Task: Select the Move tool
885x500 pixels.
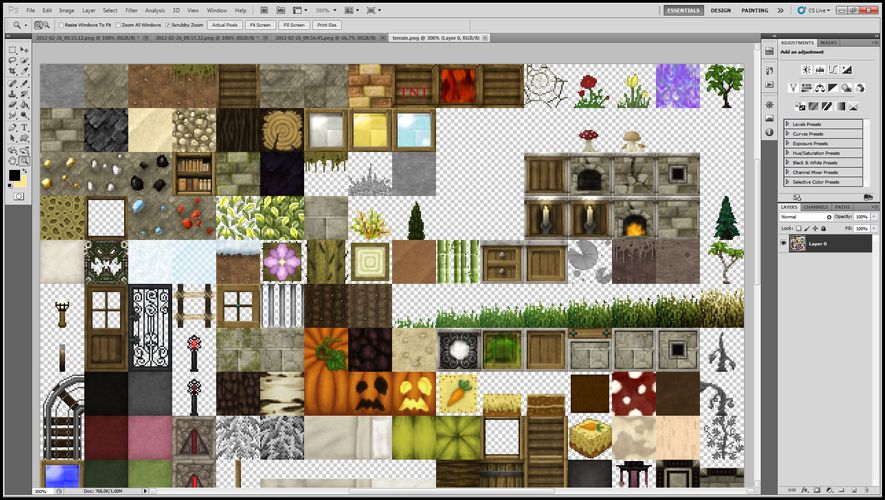Action: click(24, 50)
